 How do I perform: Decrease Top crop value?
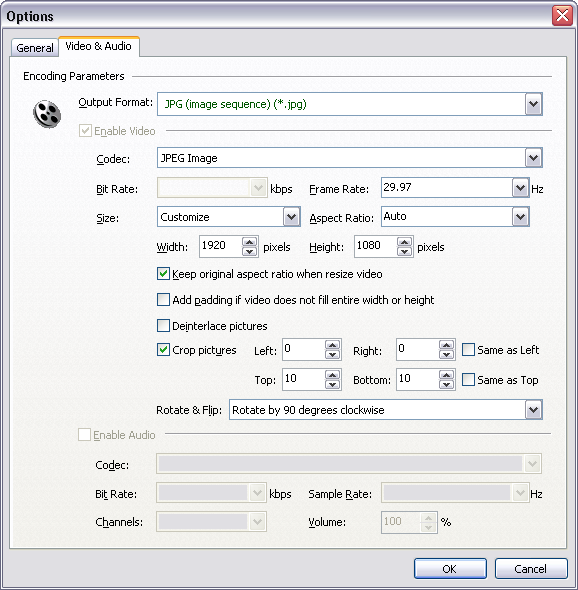333,384
